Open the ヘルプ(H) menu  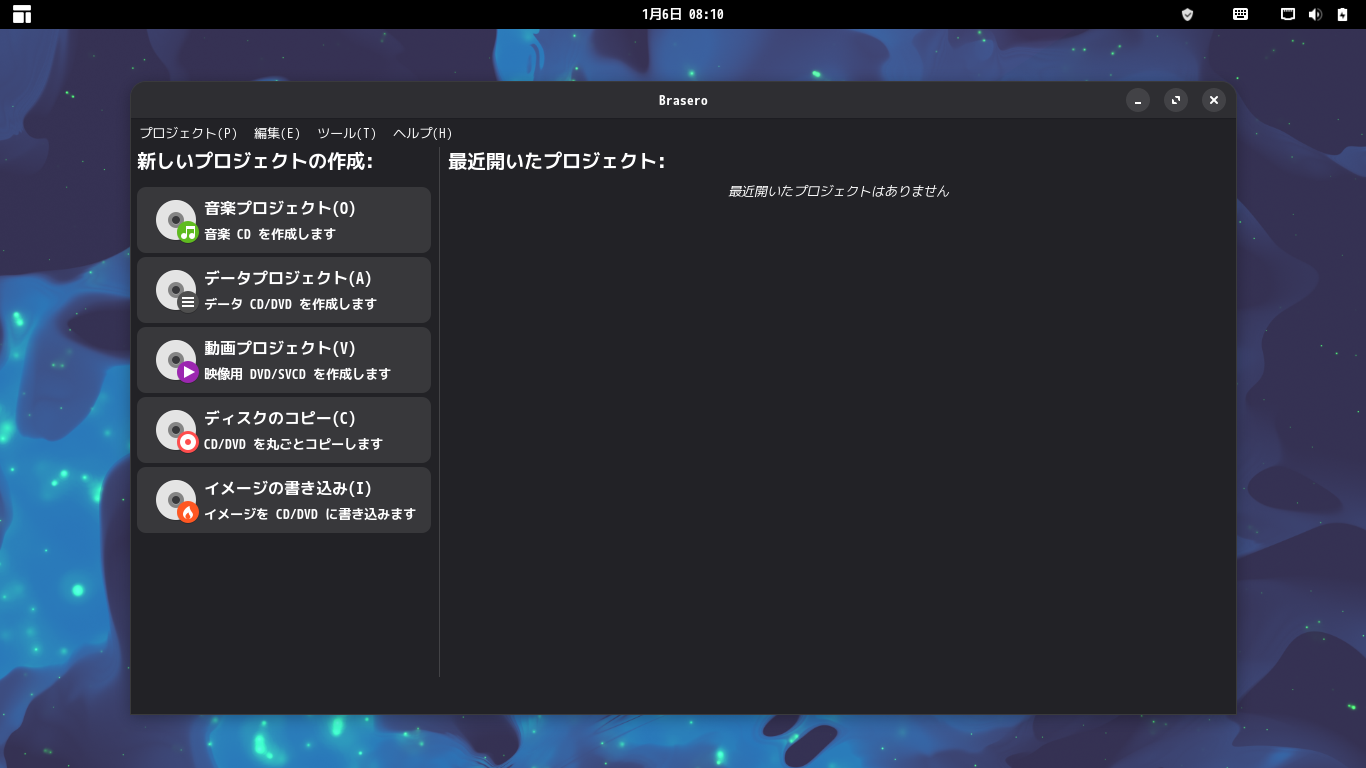point(423,133)
